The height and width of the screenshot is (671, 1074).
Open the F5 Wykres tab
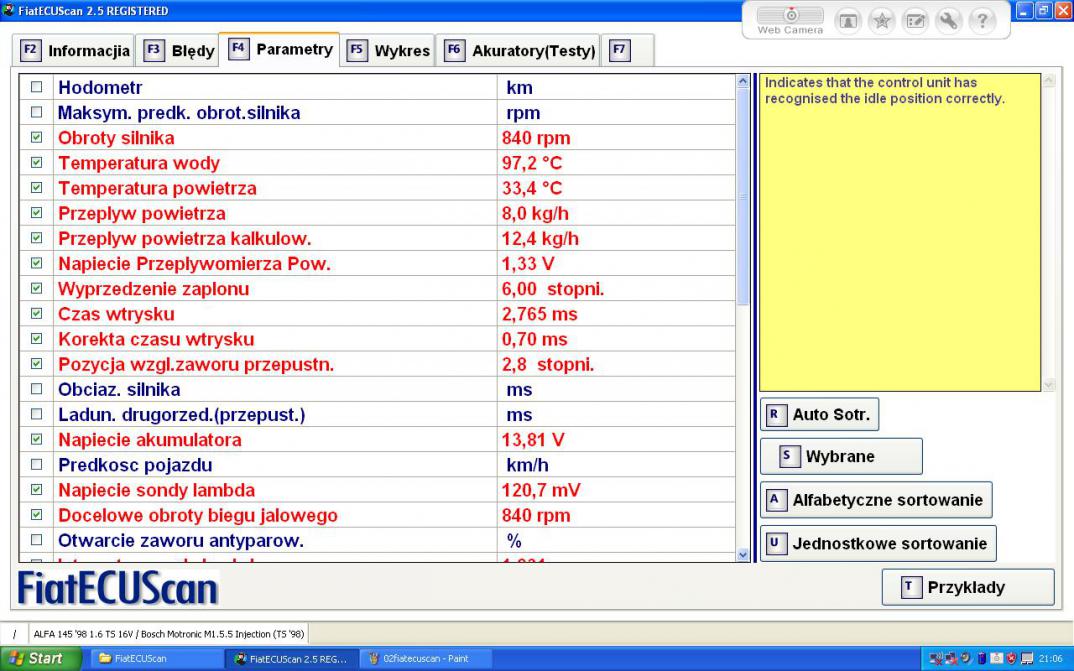387,51
